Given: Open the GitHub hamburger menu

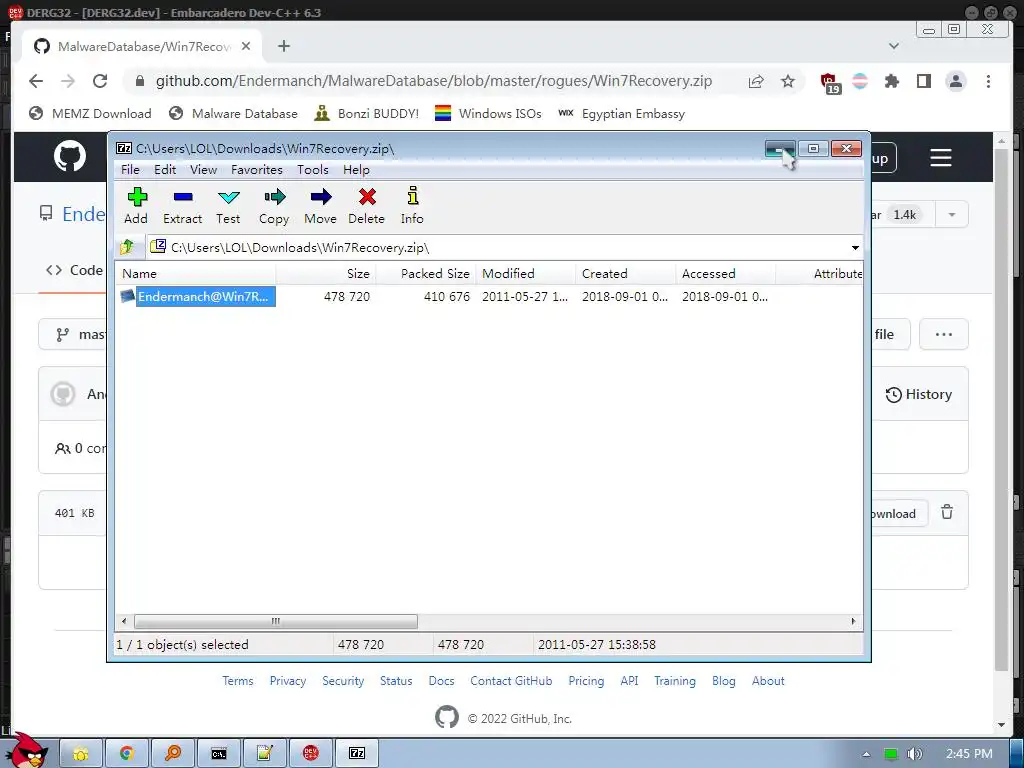Looking at the screenshot, I should pos(940,157).
